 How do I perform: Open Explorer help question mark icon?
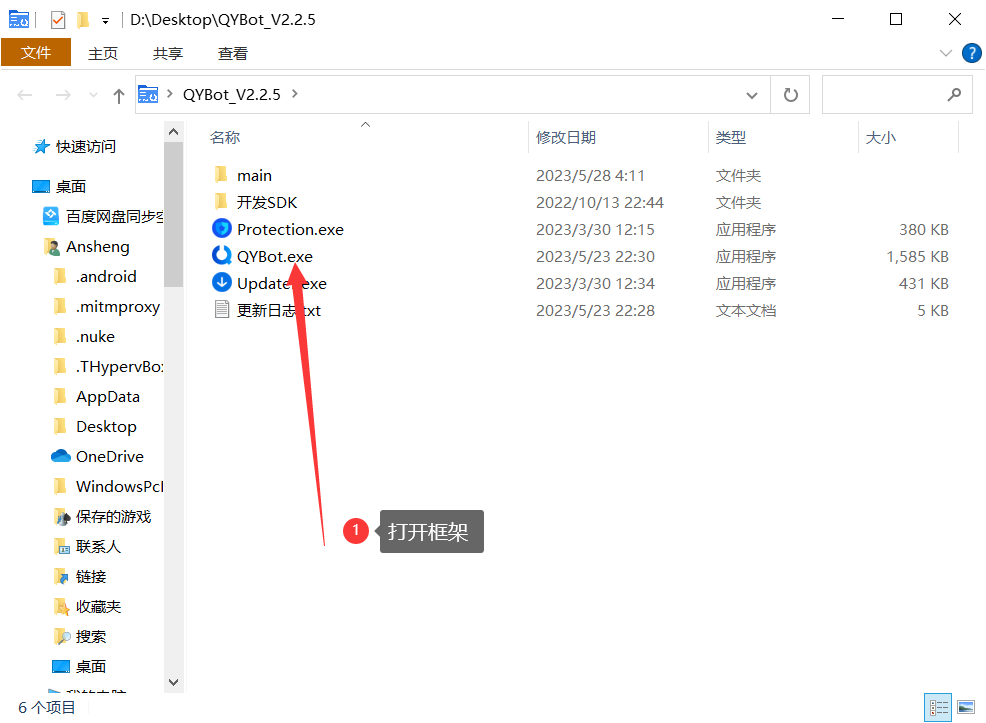(970, 53)
